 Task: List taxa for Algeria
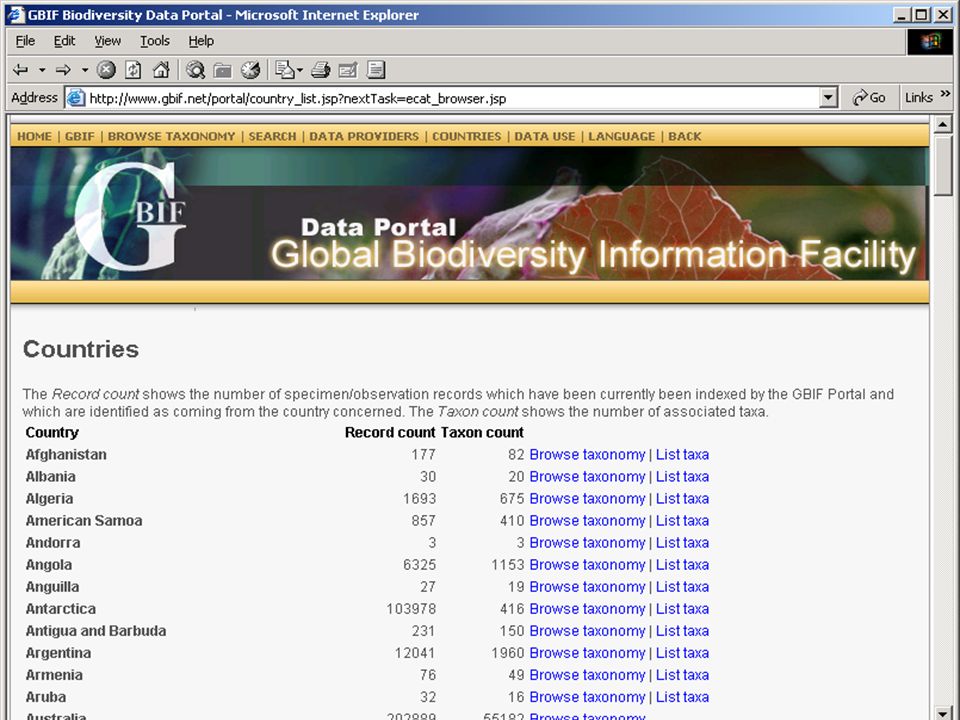click(x=682, y=499)
